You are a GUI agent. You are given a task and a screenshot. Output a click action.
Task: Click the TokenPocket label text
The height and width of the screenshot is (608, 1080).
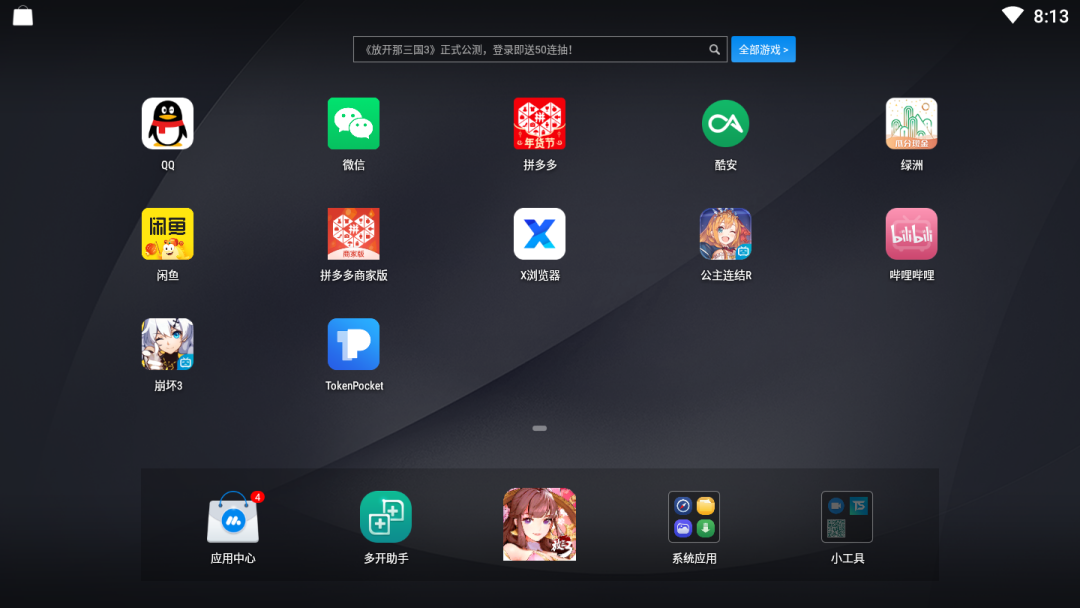(354, 386)
